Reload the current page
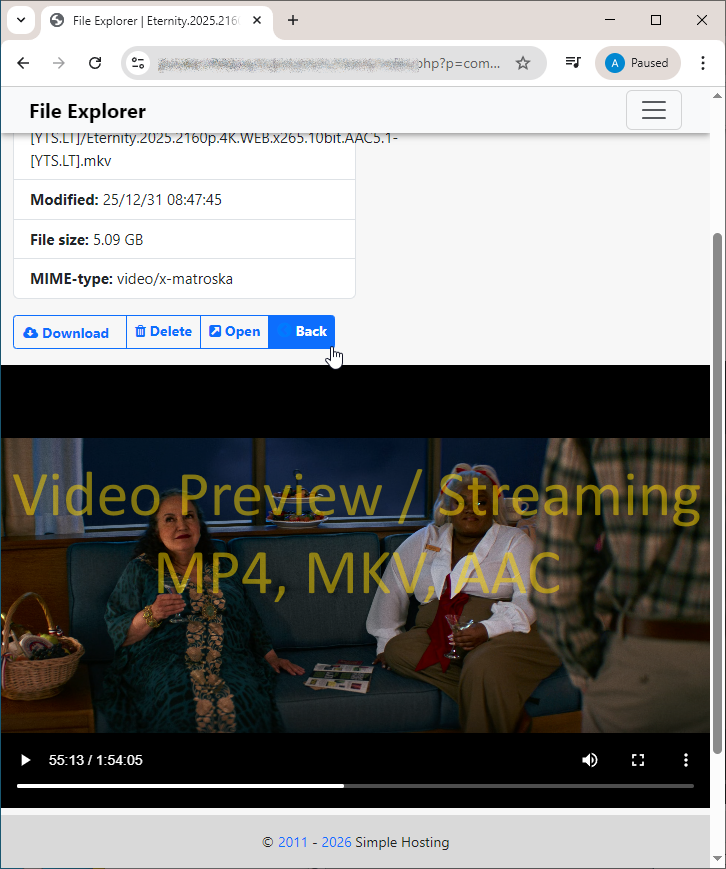 (95, 63)
